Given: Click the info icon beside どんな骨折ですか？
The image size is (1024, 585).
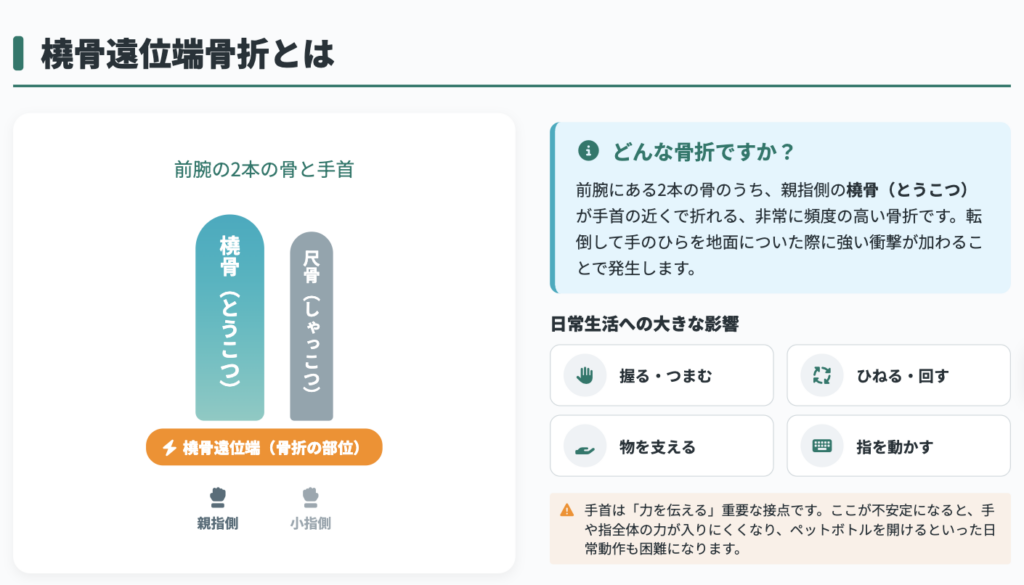Looking at the screenshot, I should click(588, 151).
